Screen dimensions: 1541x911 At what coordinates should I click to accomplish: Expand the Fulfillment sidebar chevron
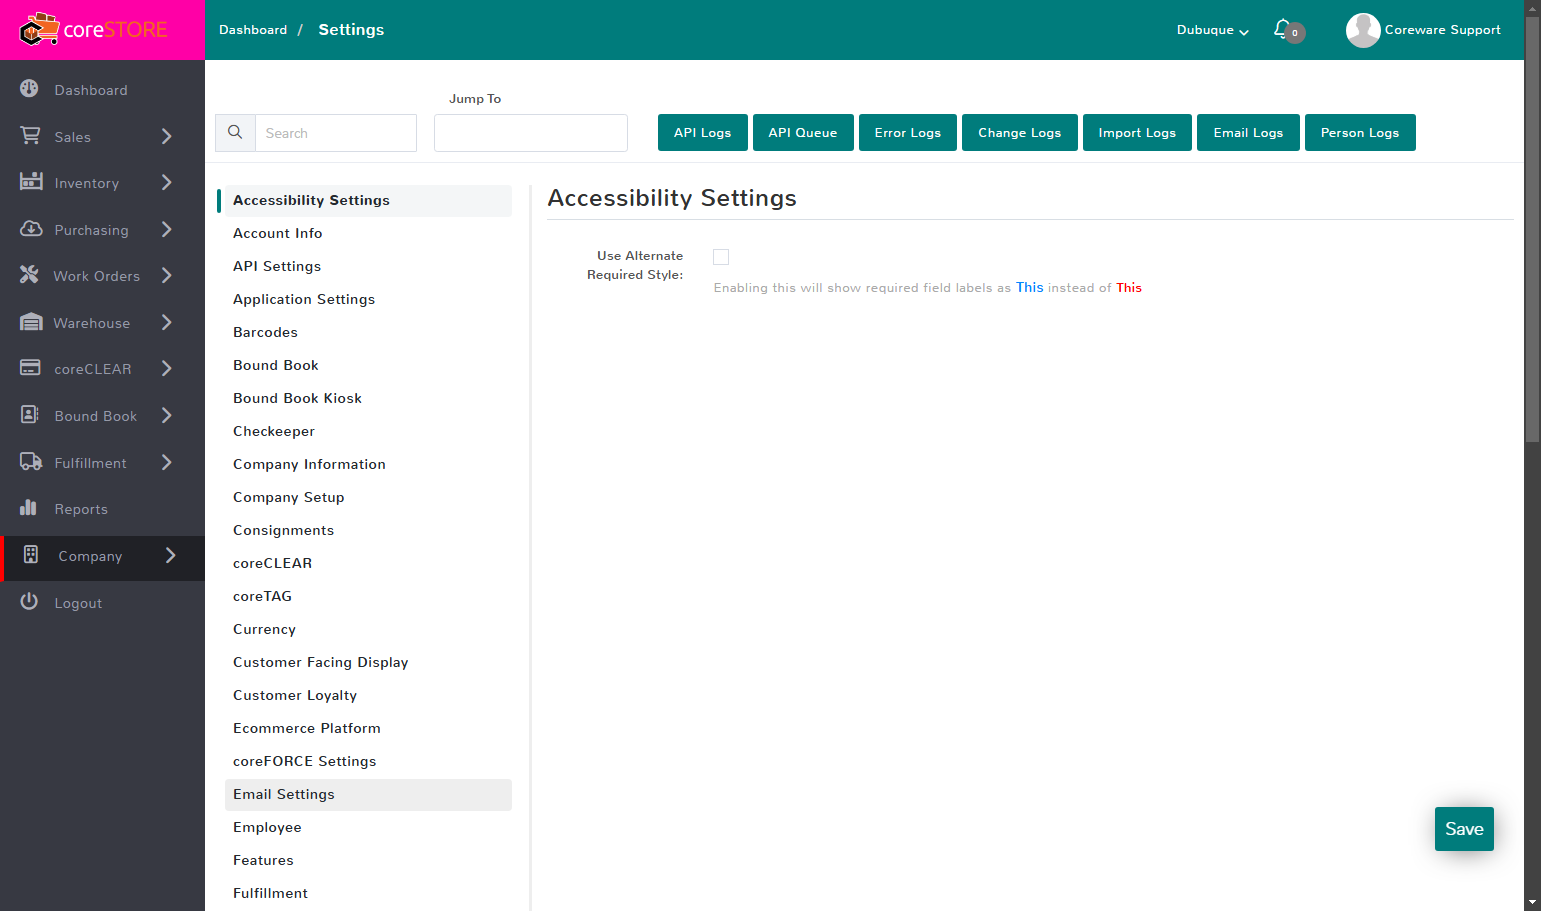[x=167, y=462]
